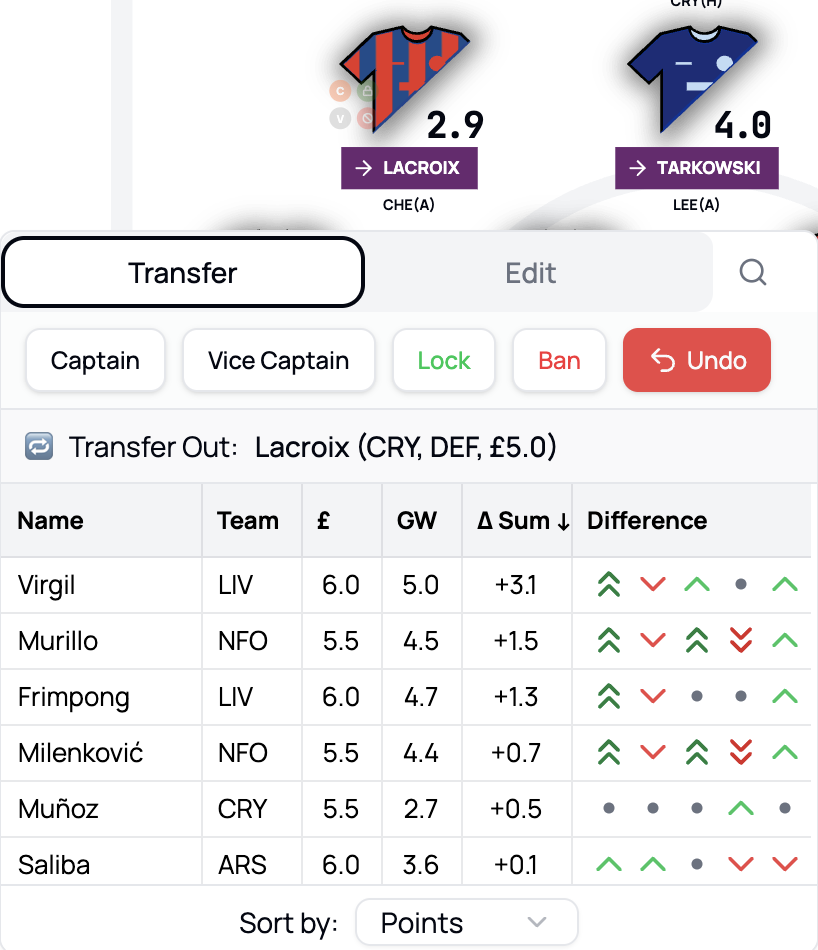Open the Sort by Points dropdown

[466, 922]
